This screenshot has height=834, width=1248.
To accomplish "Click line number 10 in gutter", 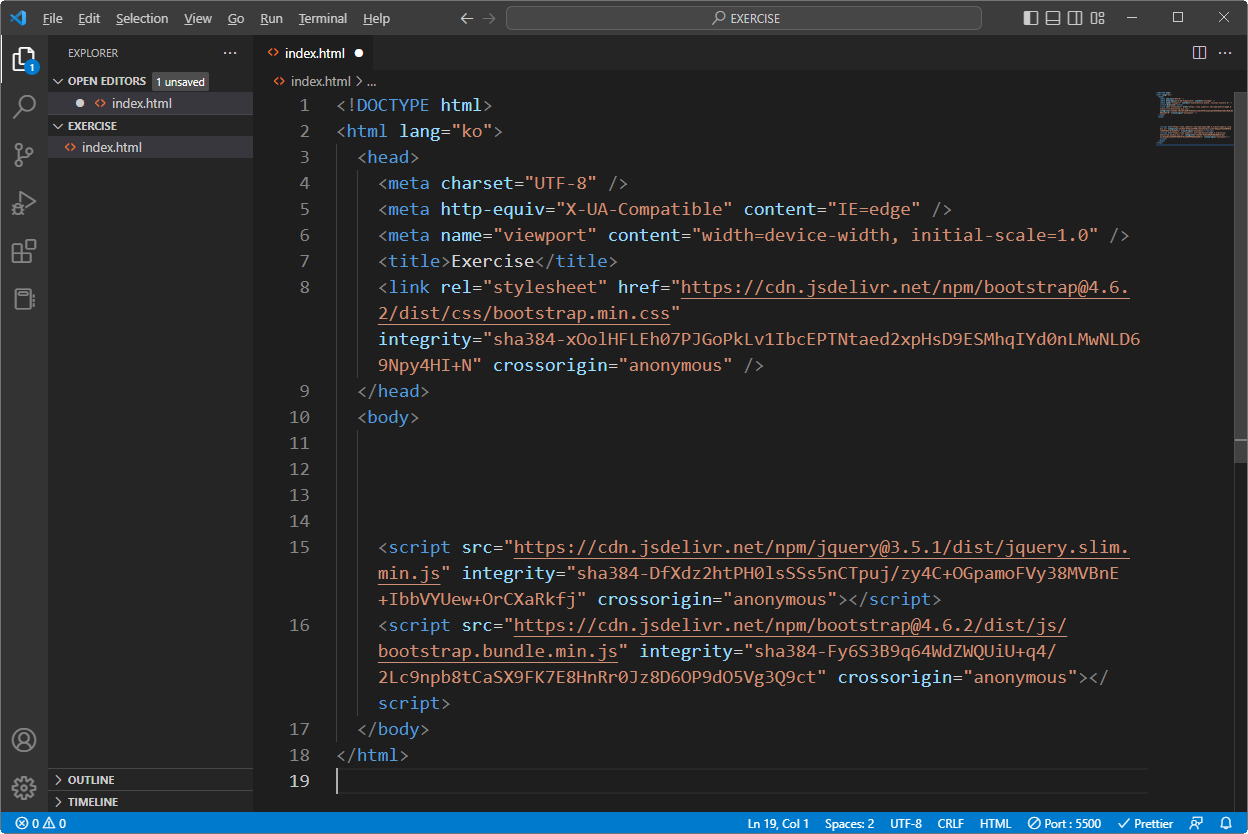I will [x=299, y=417].
